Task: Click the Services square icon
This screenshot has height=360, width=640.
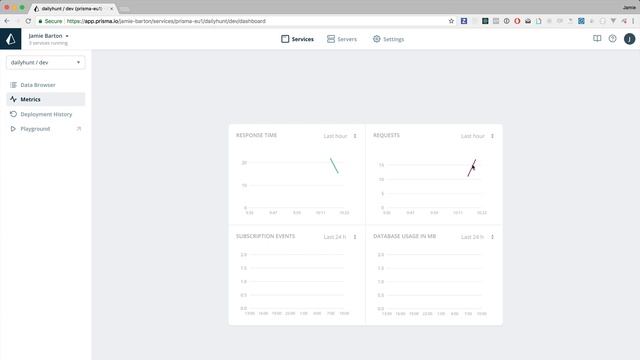Action: [285, 39]
